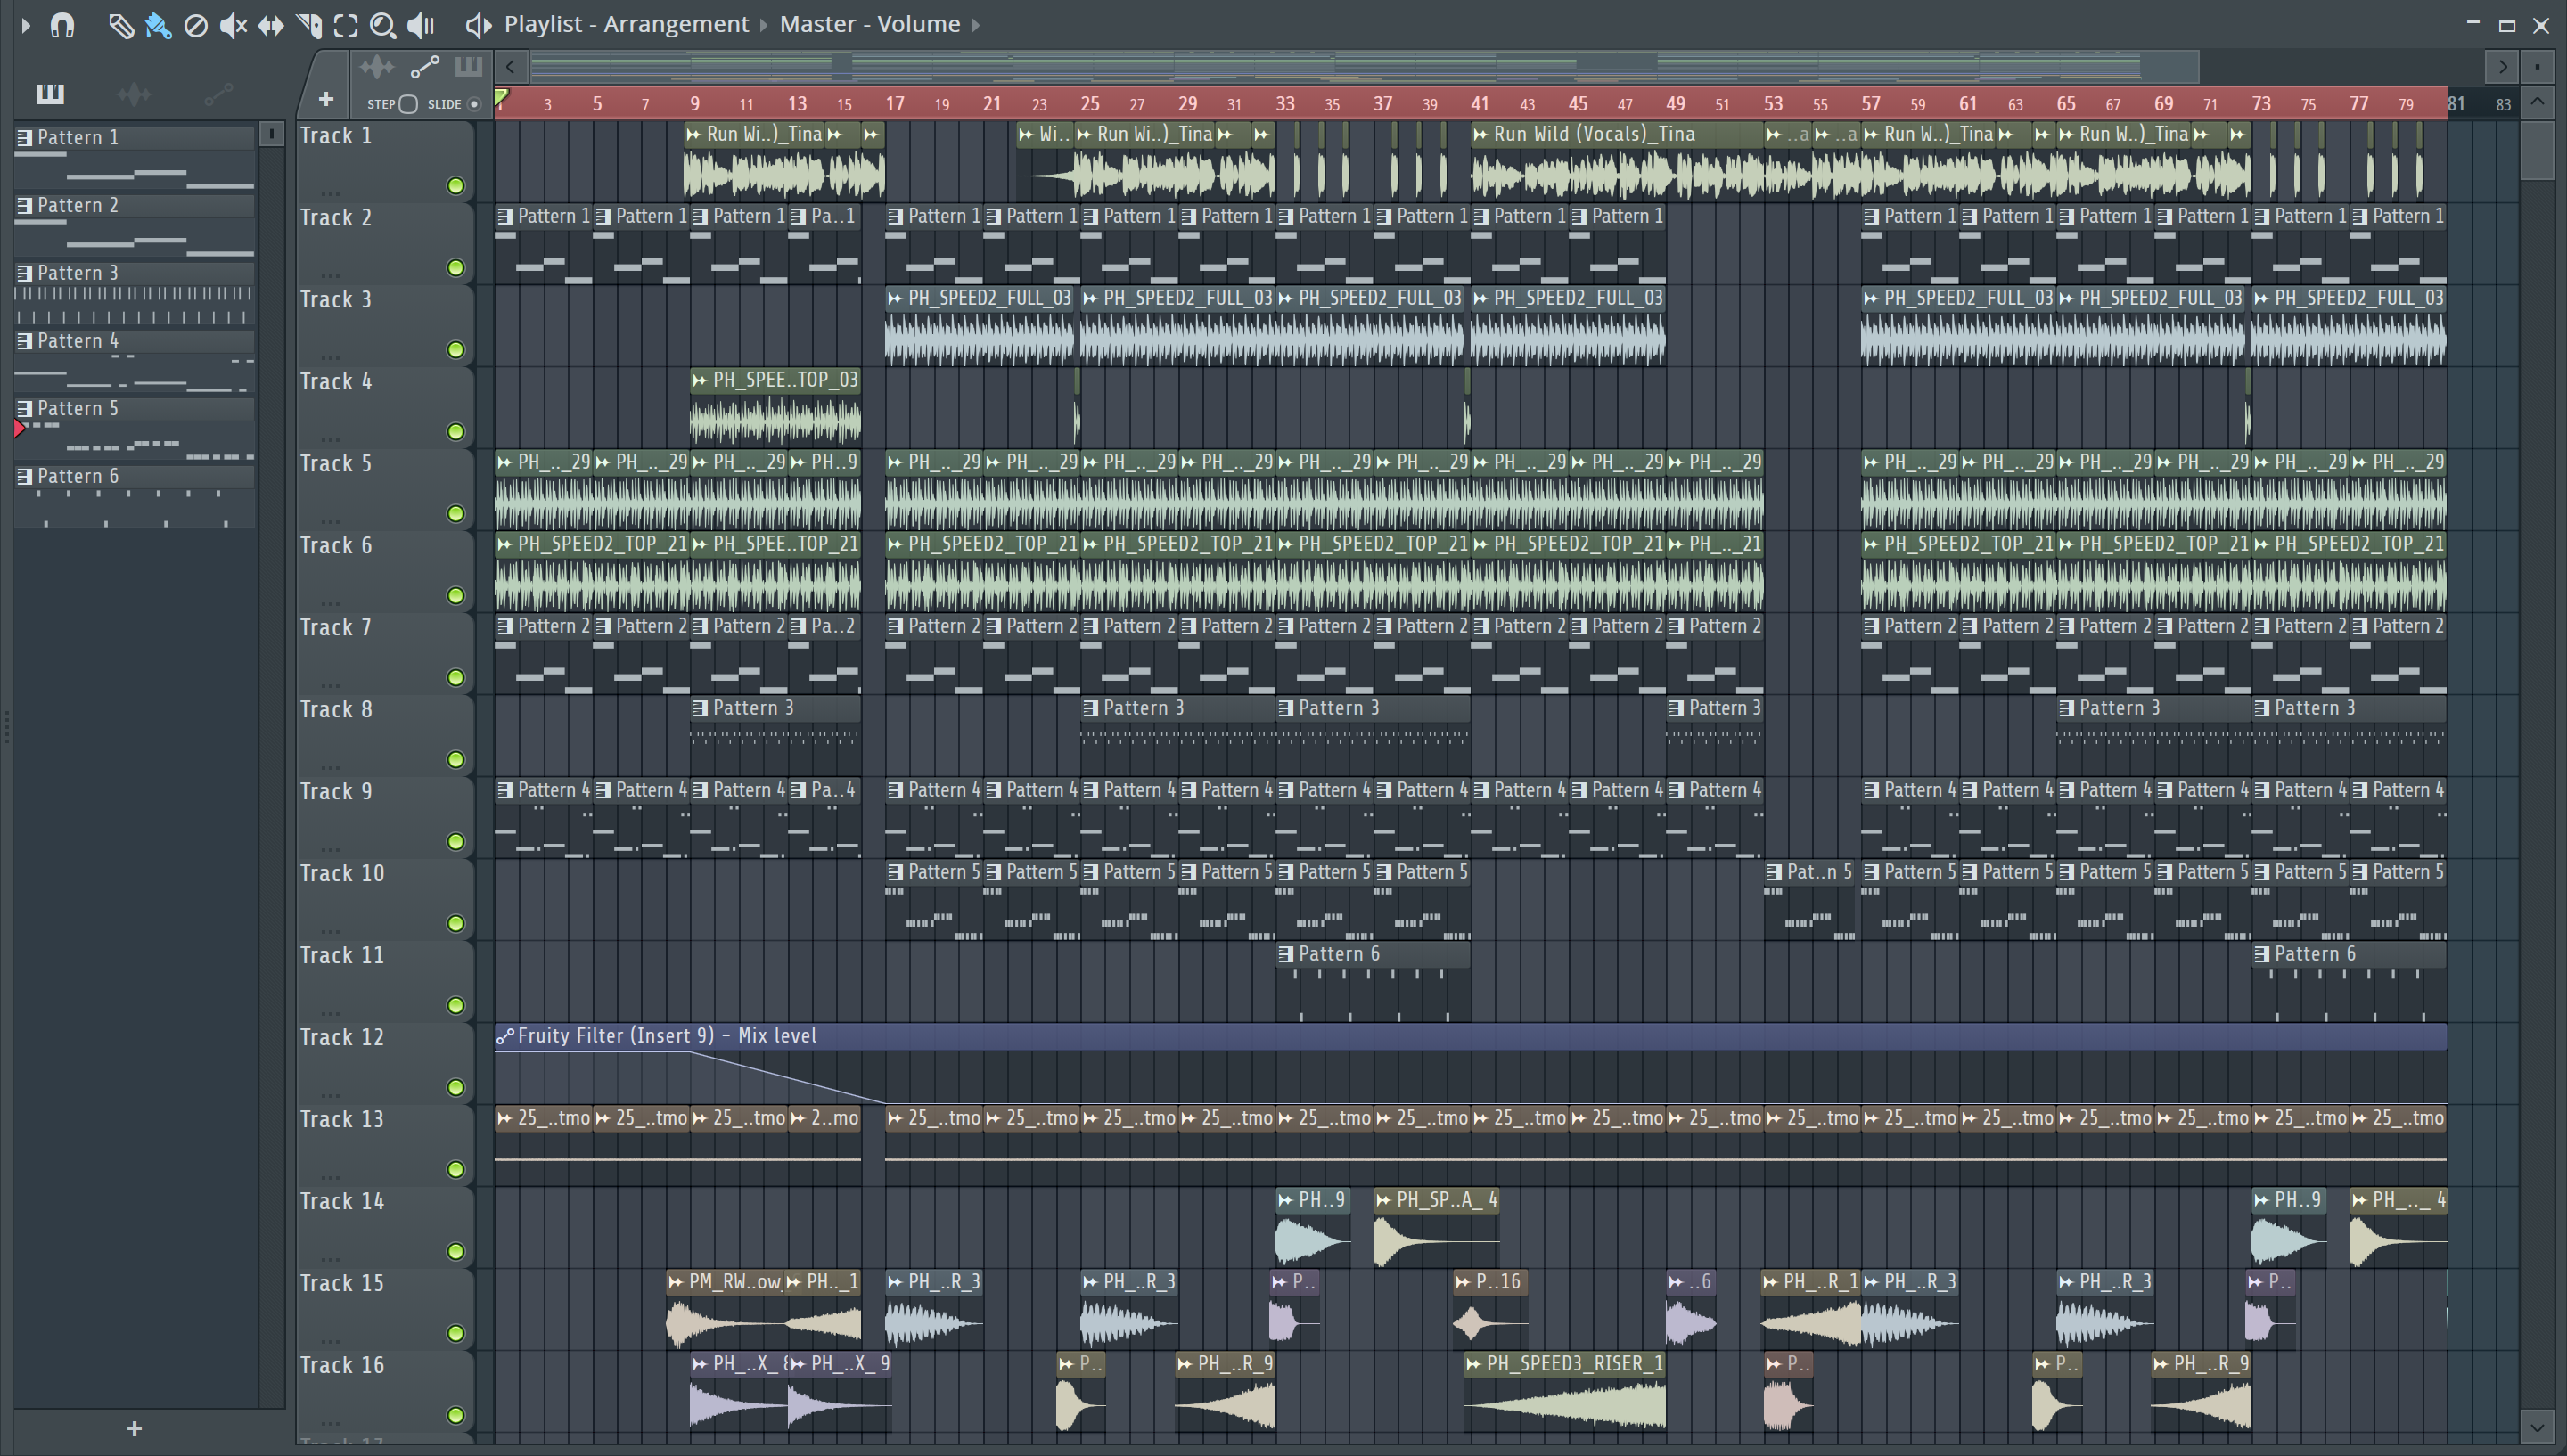Mute Track 5 using its green LED
Screen dimensions: 2567x1456
[x=456, y=513]
